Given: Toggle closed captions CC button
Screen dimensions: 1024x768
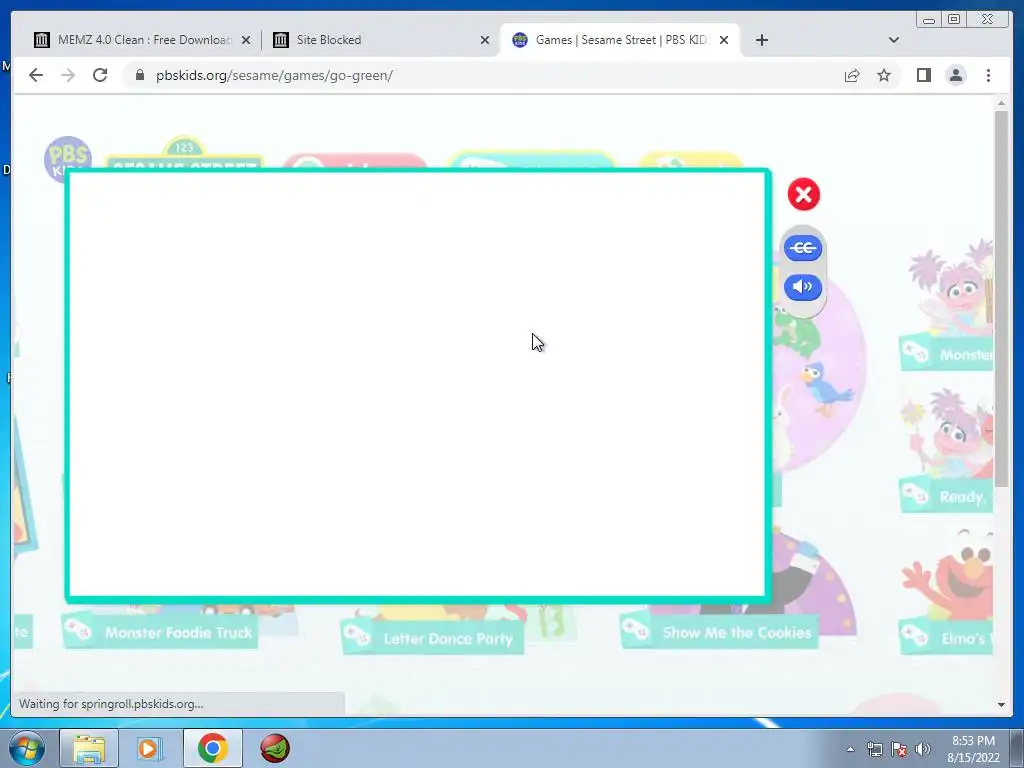Looking at the screenshot, I should (803, 248).
